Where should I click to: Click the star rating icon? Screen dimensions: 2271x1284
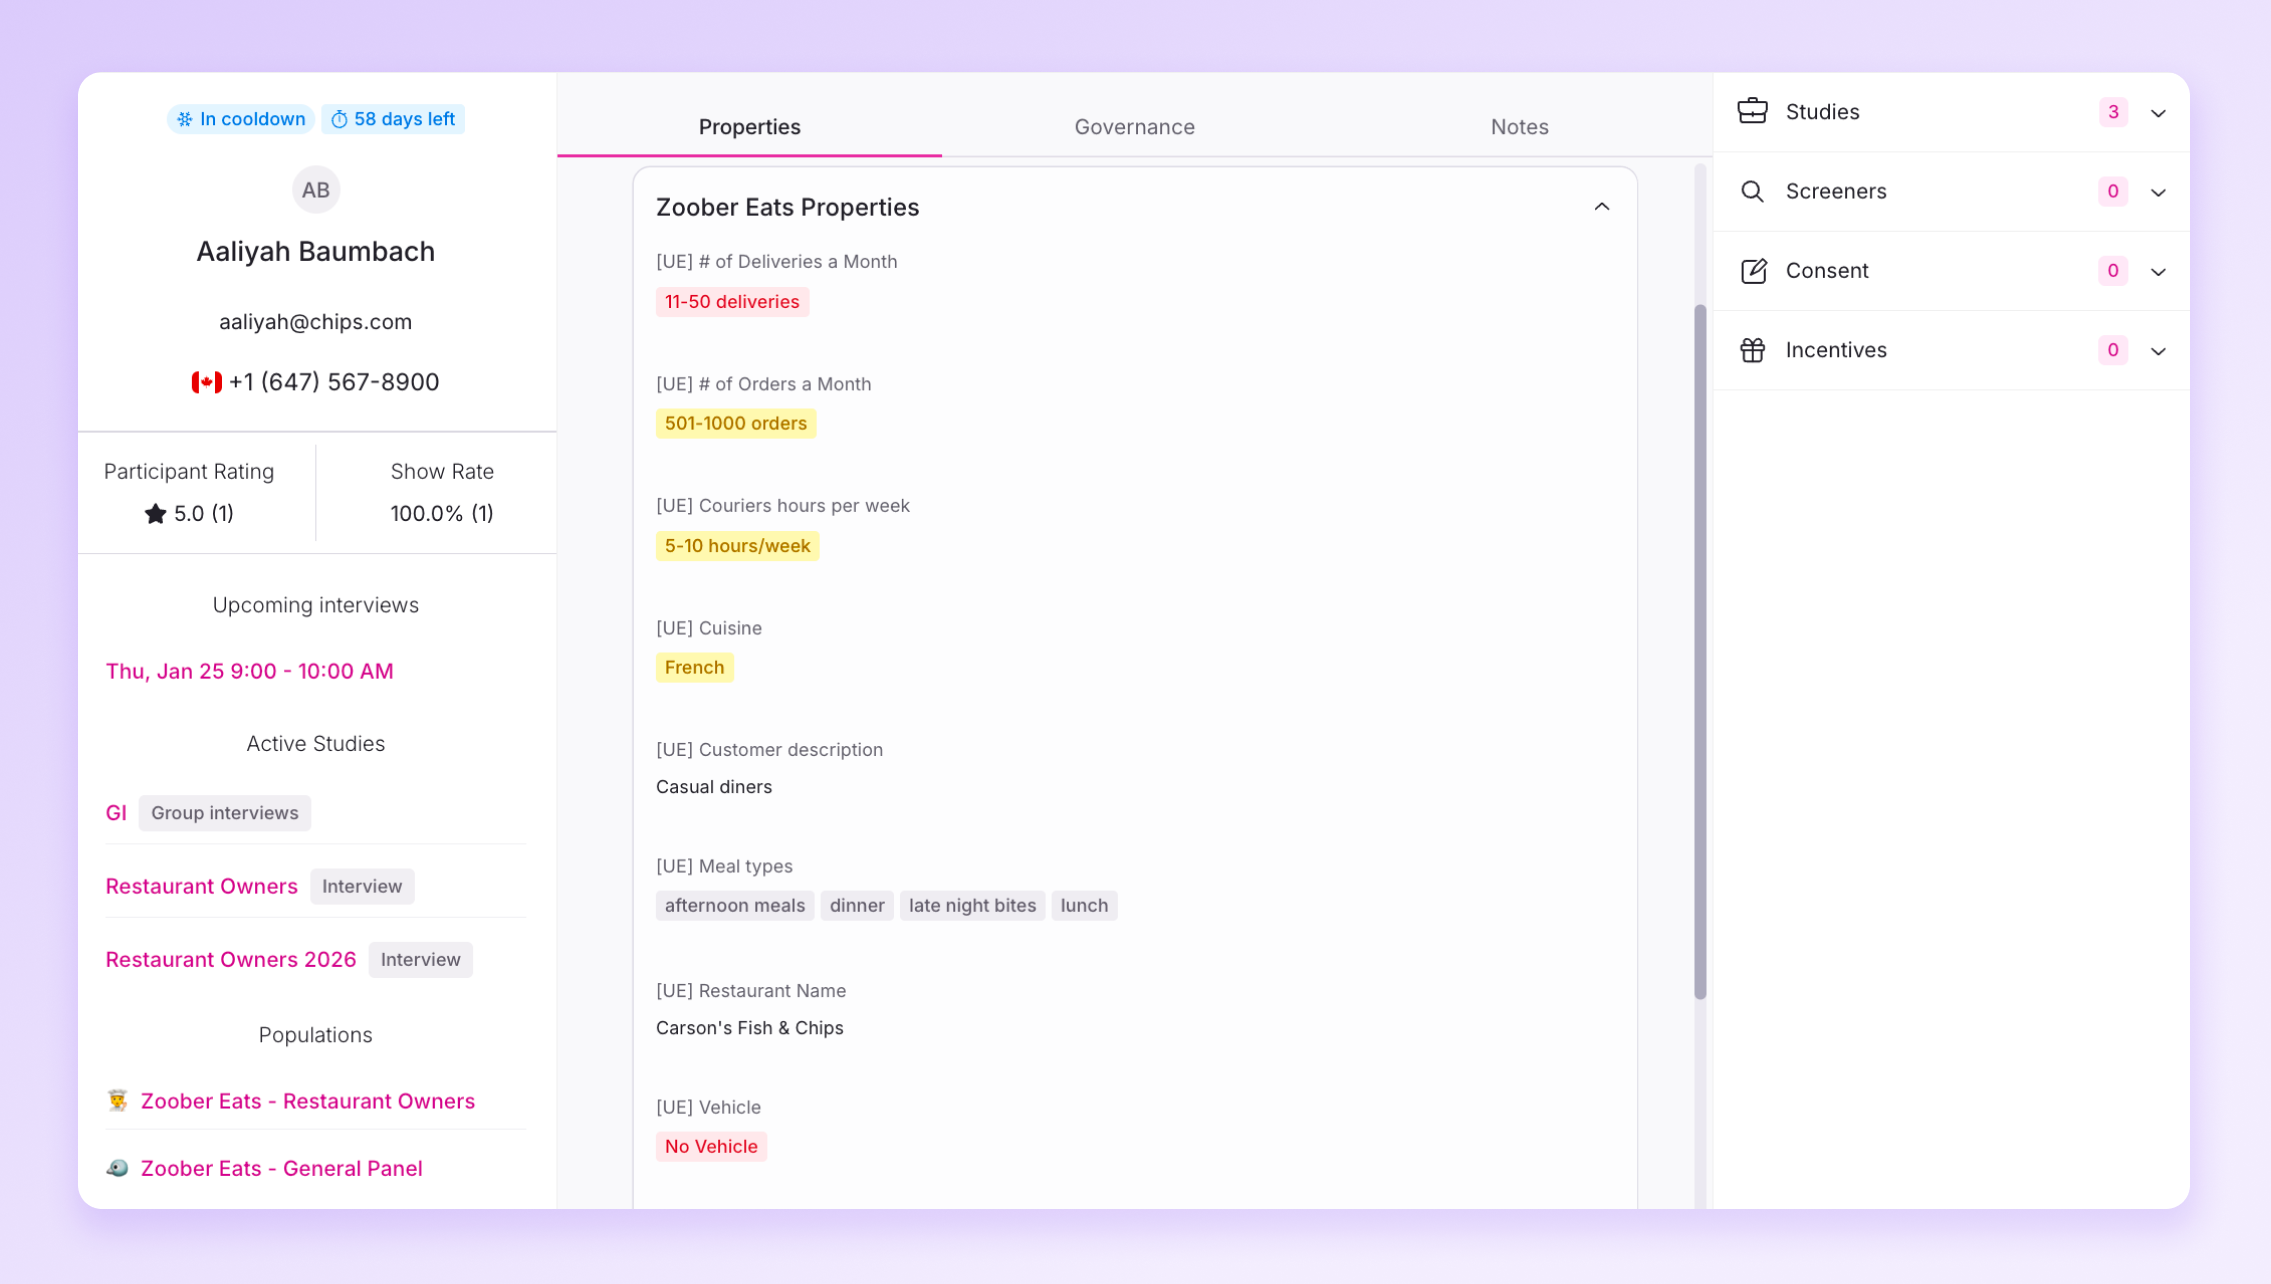click(155, 513)
